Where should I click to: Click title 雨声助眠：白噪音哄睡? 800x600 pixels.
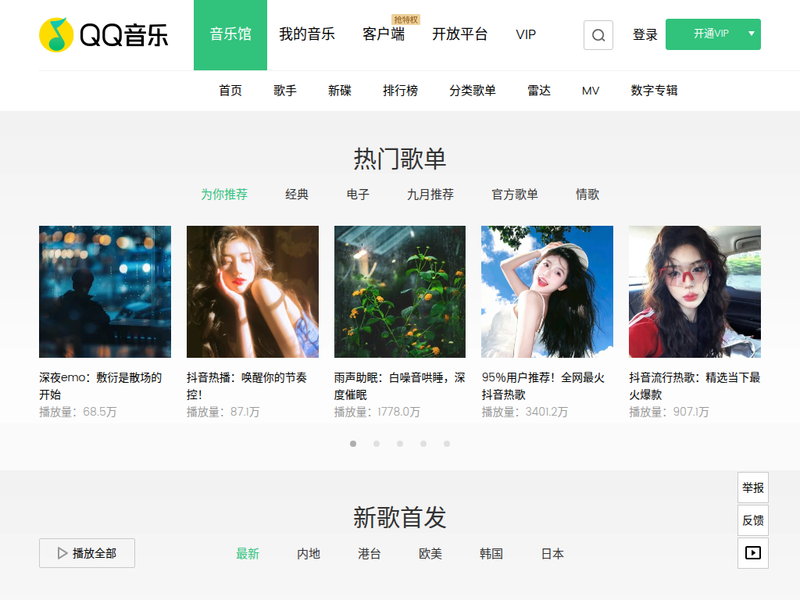point(399,386)
